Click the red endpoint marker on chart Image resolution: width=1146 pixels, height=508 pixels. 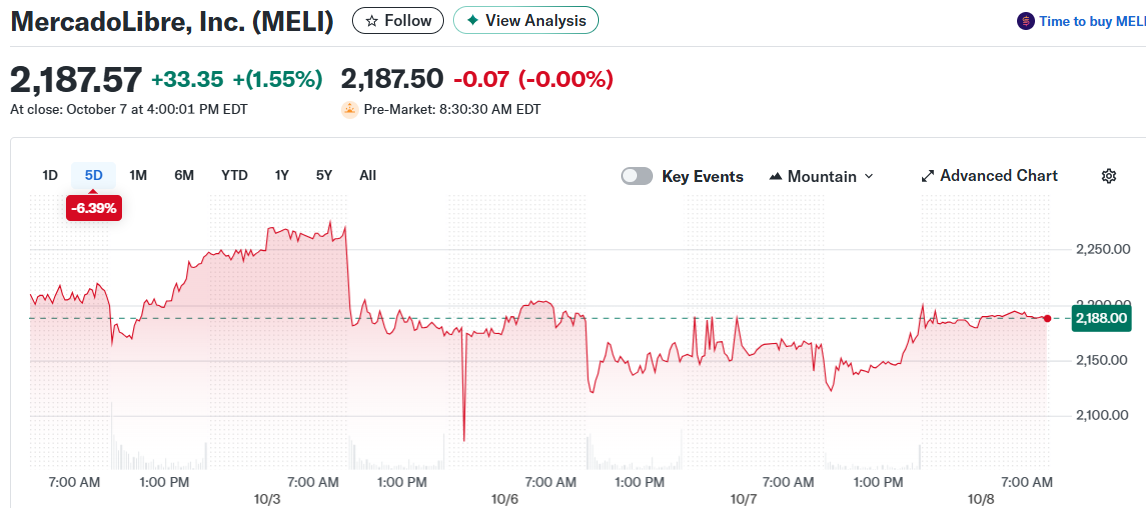coord(1047,318)
